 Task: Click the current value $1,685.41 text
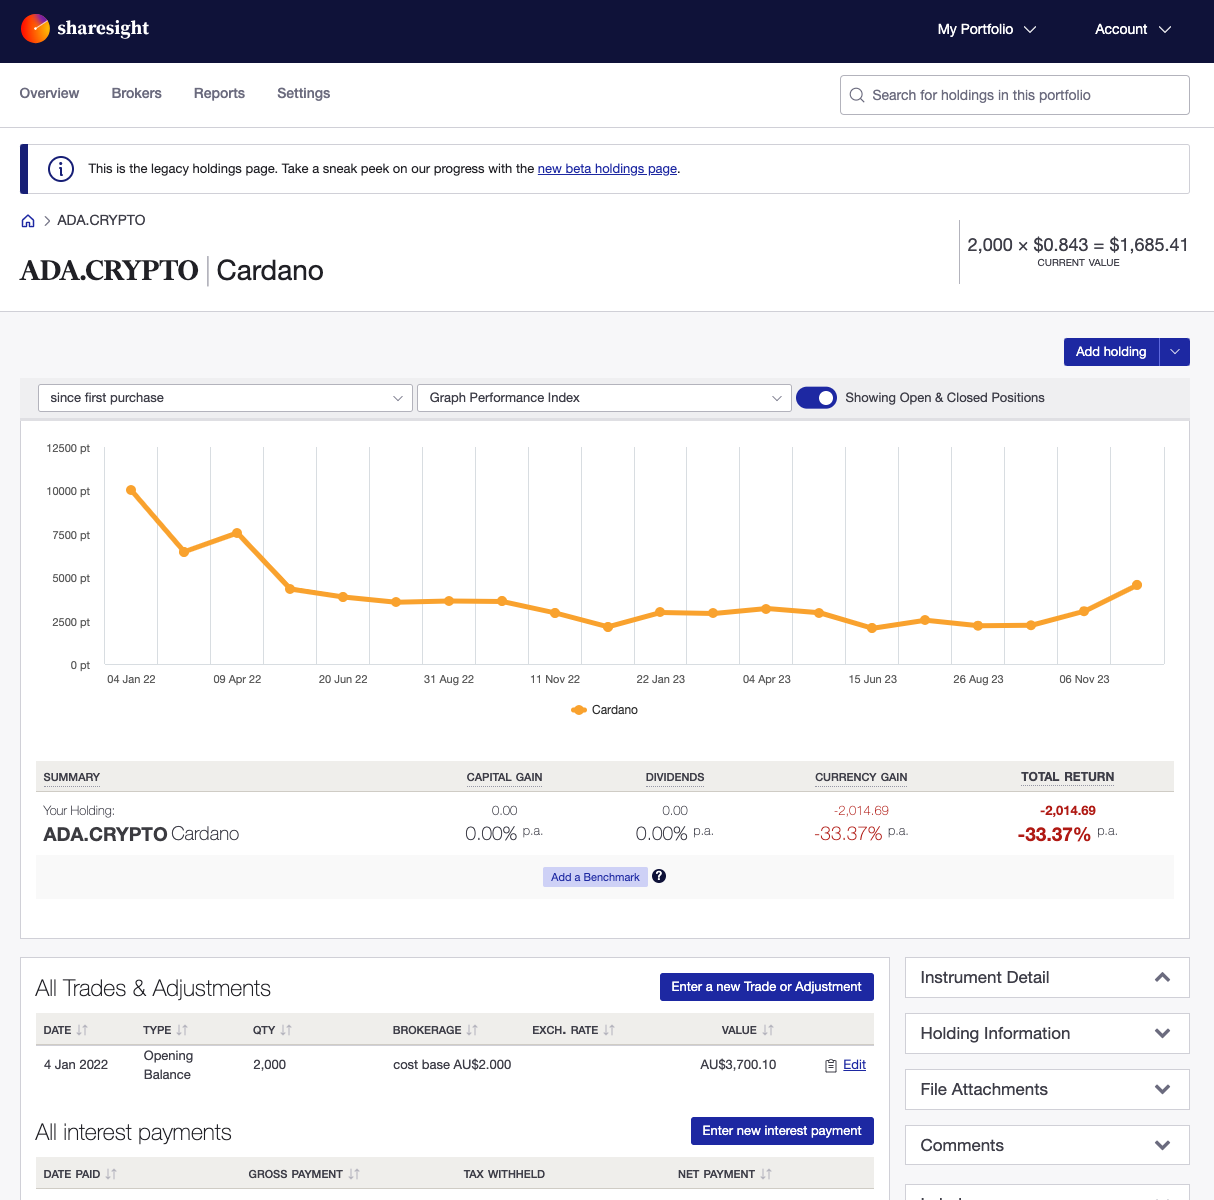[x=1148, y=245]
